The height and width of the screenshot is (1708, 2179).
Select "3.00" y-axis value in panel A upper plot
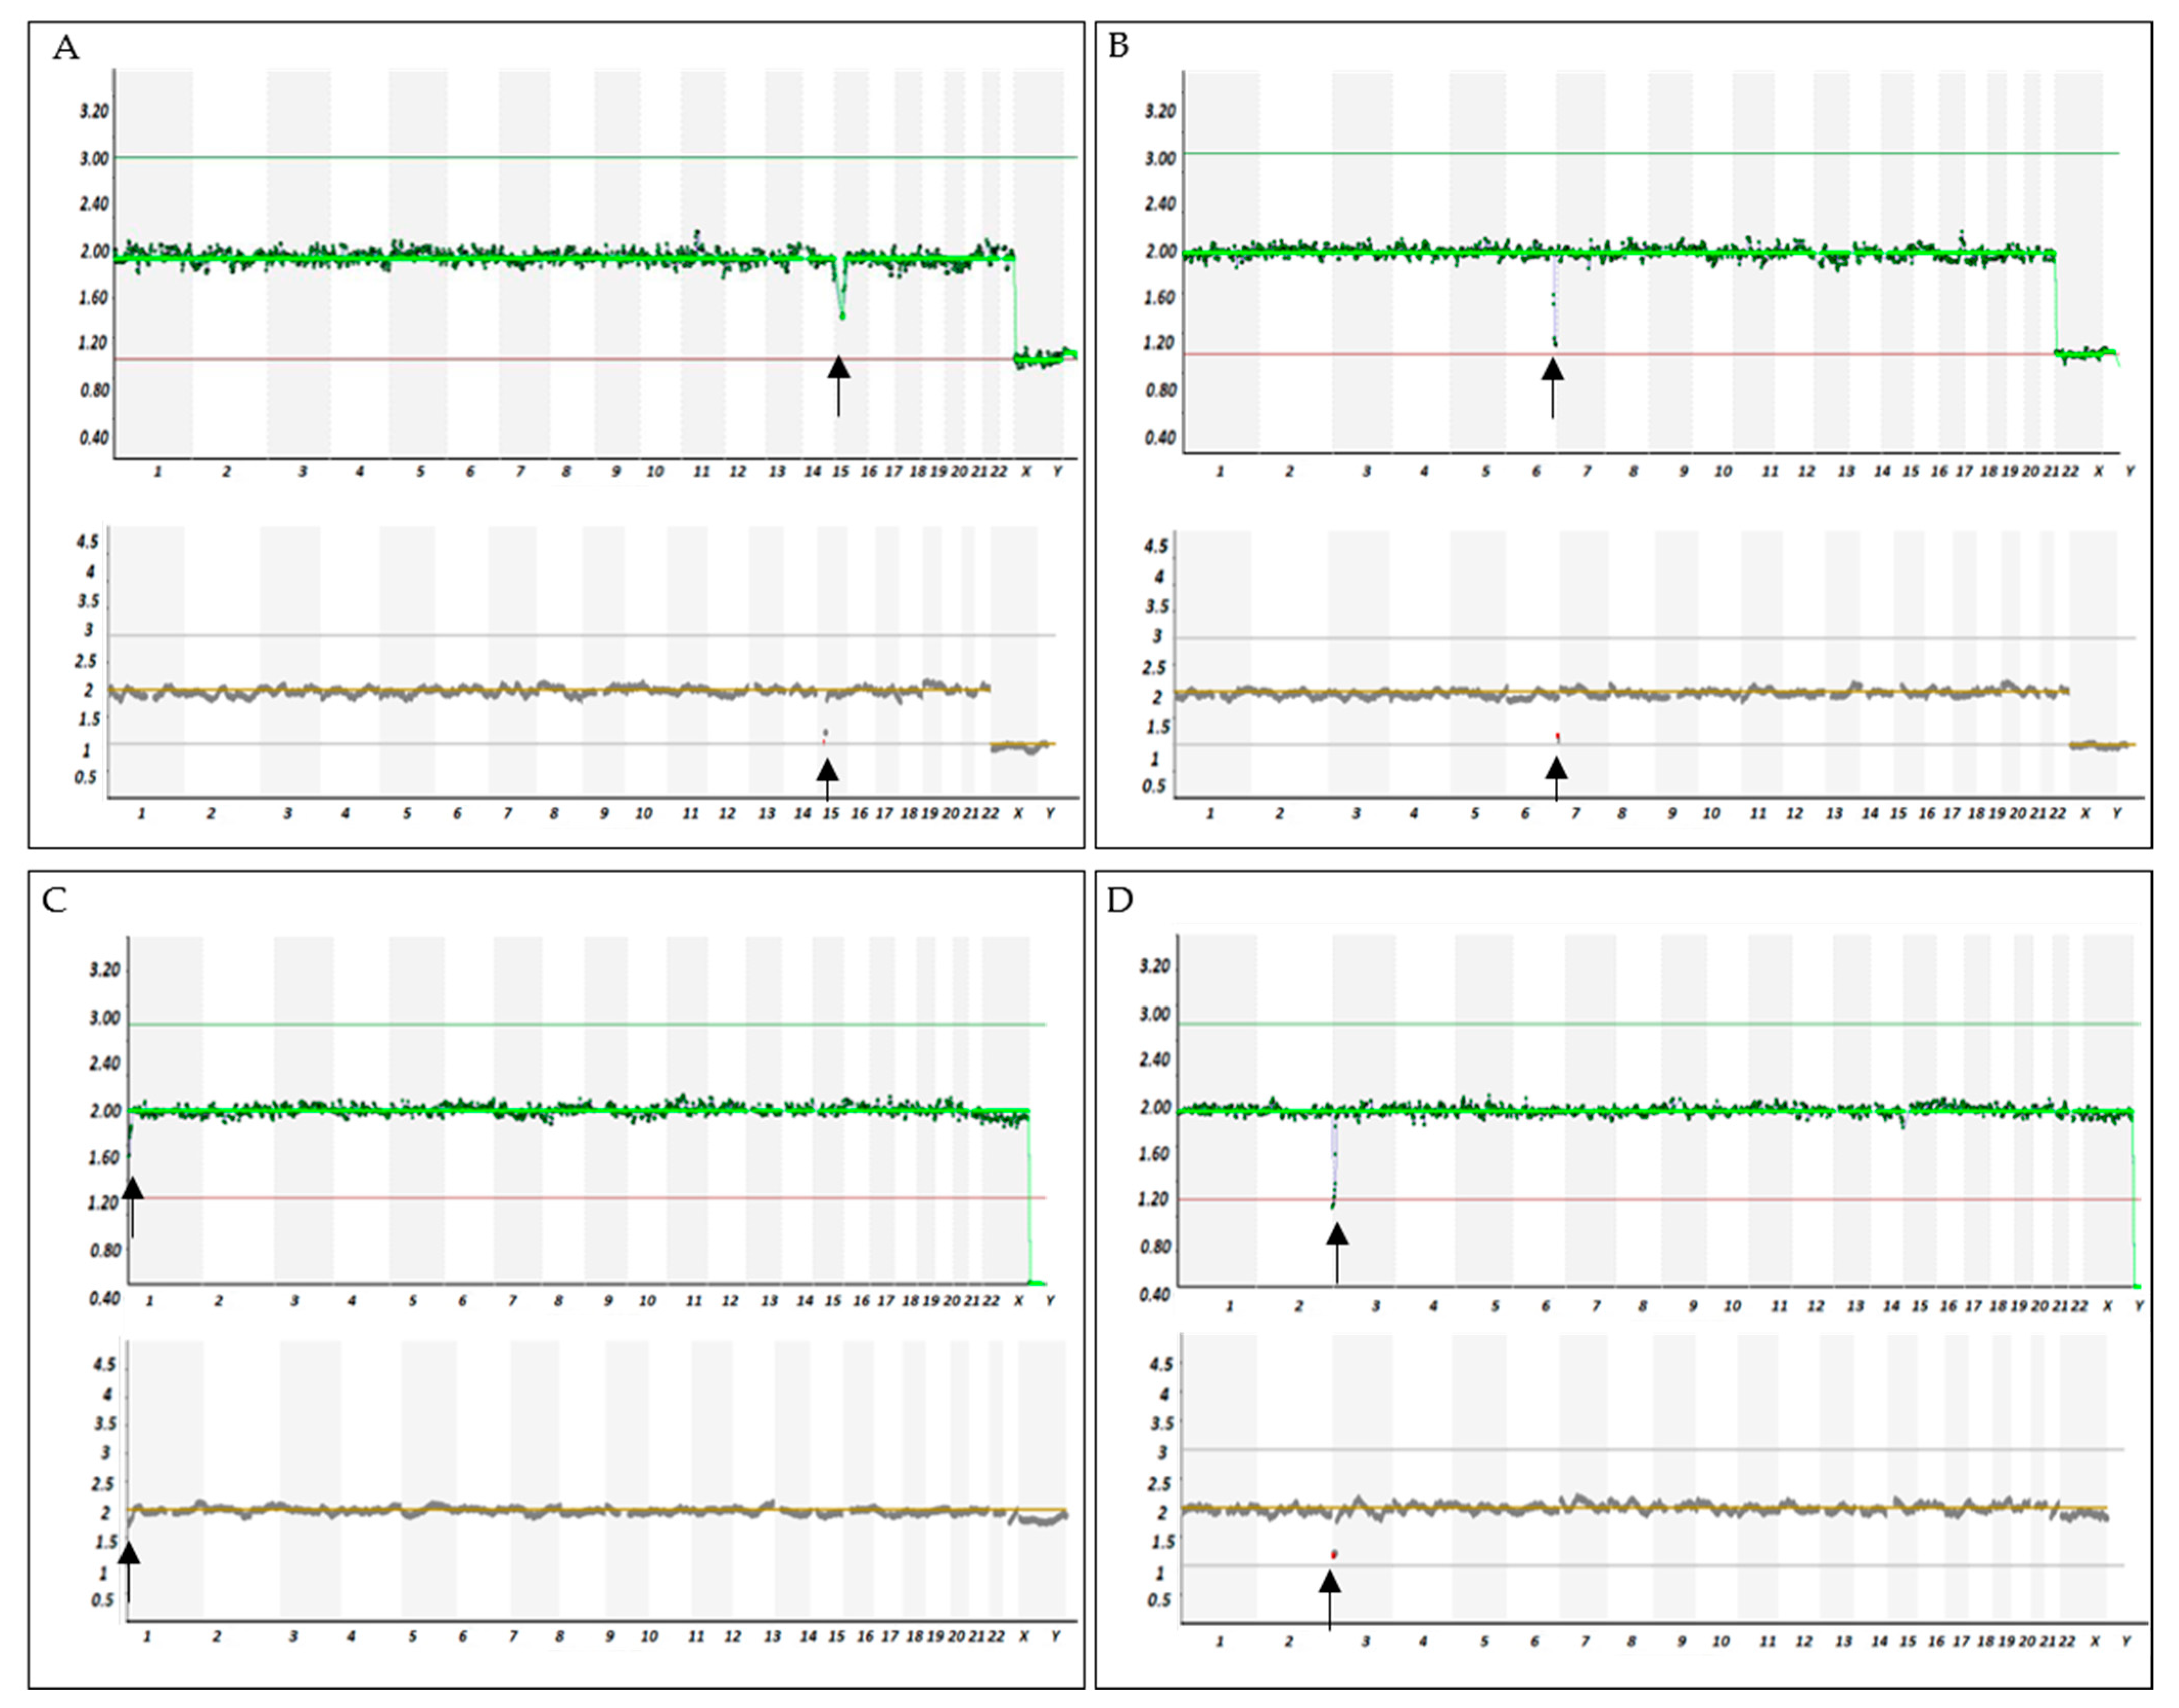[x=95, y=158]
